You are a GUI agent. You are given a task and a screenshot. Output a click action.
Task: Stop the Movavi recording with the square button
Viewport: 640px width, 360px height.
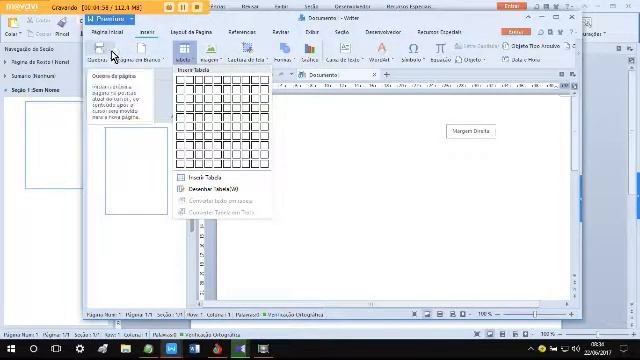point(197,7)
